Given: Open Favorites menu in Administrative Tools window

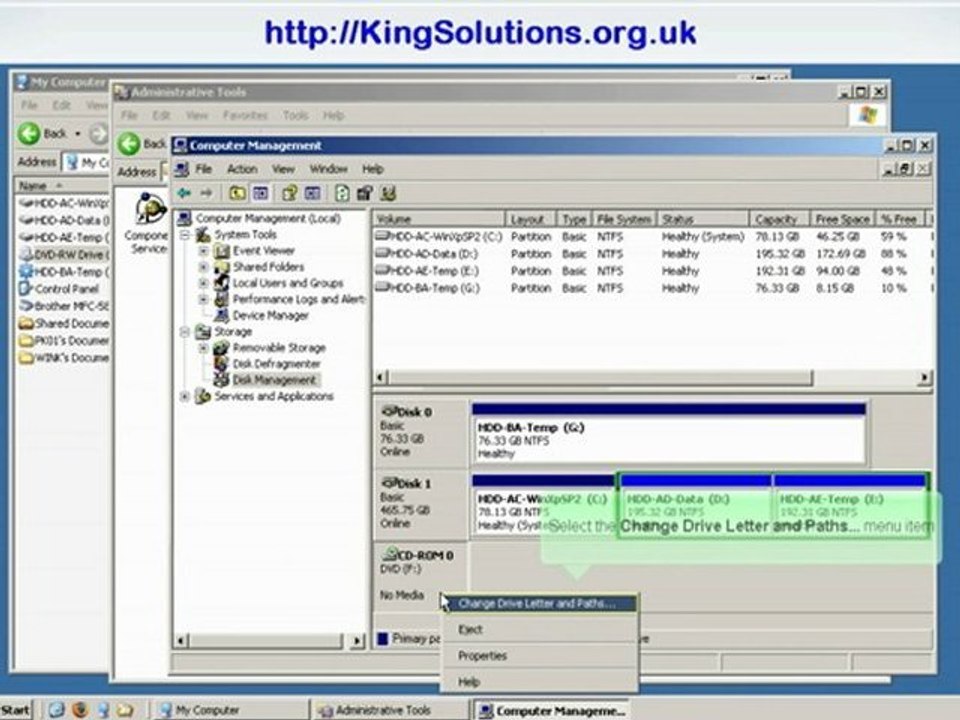Looking at the screenshot, I should 245,115.
